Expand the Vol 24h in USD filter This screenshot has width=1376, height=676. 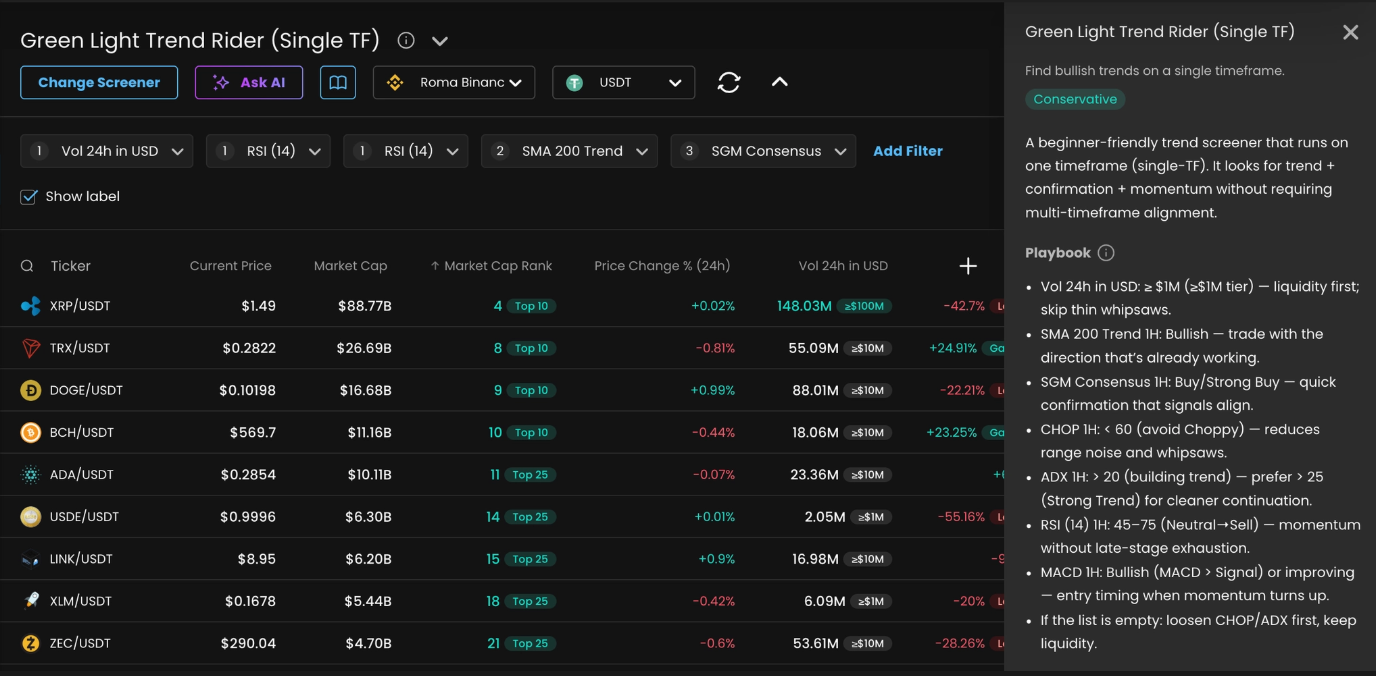pos(107,151)
